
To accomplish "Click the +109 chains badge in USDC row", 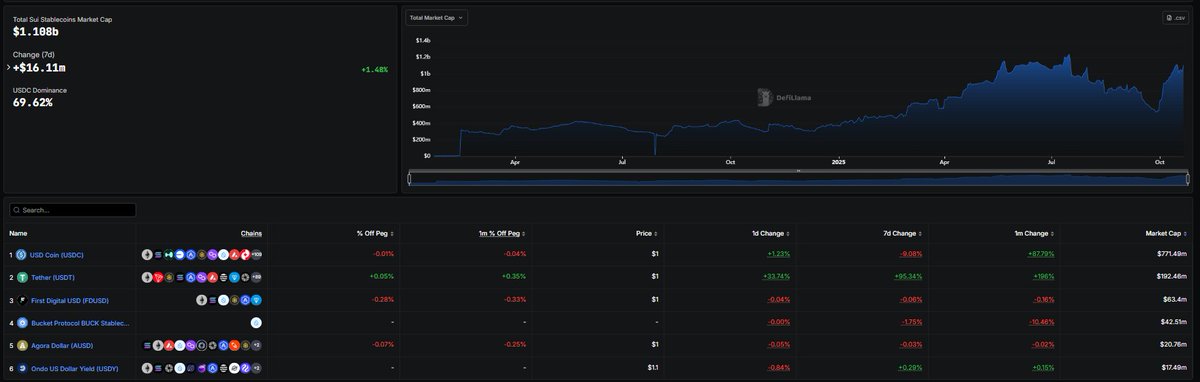I will coord(257,255).
